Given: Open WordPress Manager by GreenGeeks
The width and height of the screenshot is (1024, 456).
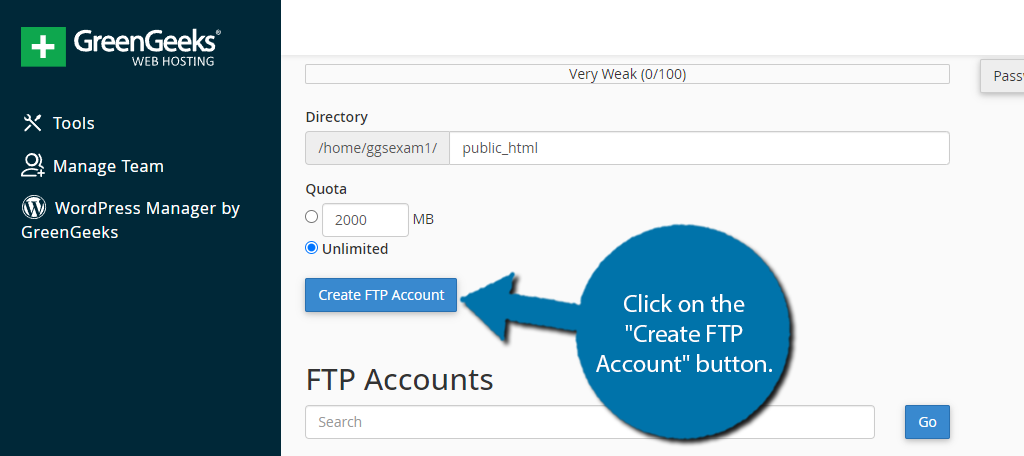Looking at the screenshot, I should 131,220.
